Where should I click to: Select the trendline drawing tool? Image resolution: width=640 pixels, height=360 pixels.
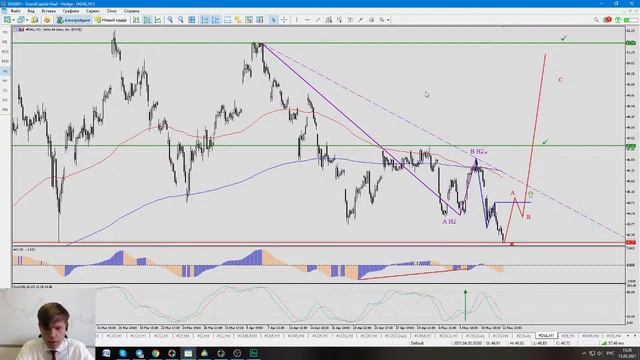[x=318, y=20]
